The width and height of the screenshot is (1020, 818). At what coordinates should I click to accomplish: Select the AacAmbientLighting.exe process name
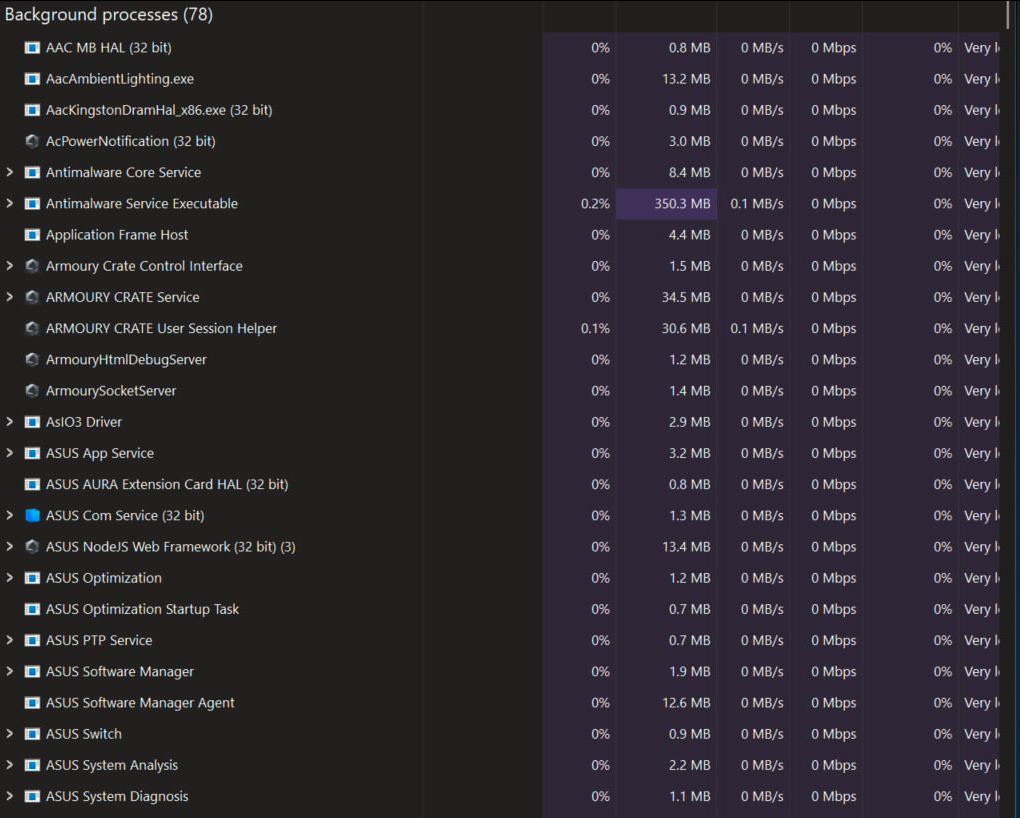[120, 79]
